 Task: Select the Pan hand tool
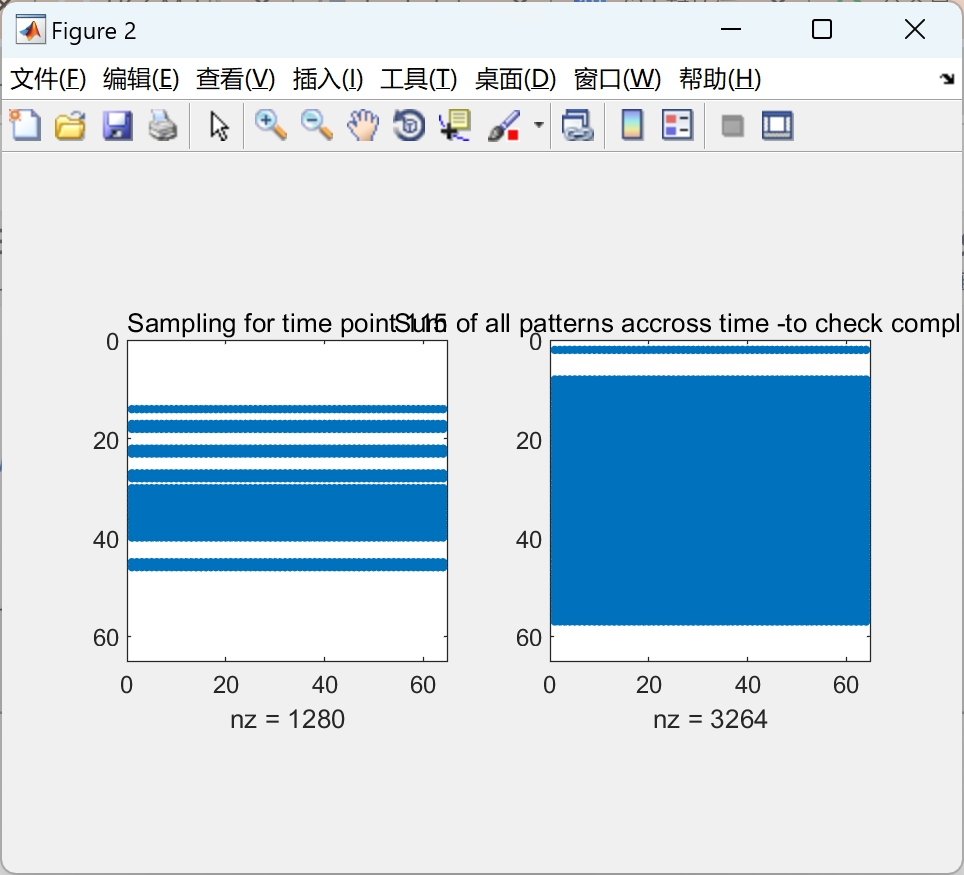click(363, 125)
